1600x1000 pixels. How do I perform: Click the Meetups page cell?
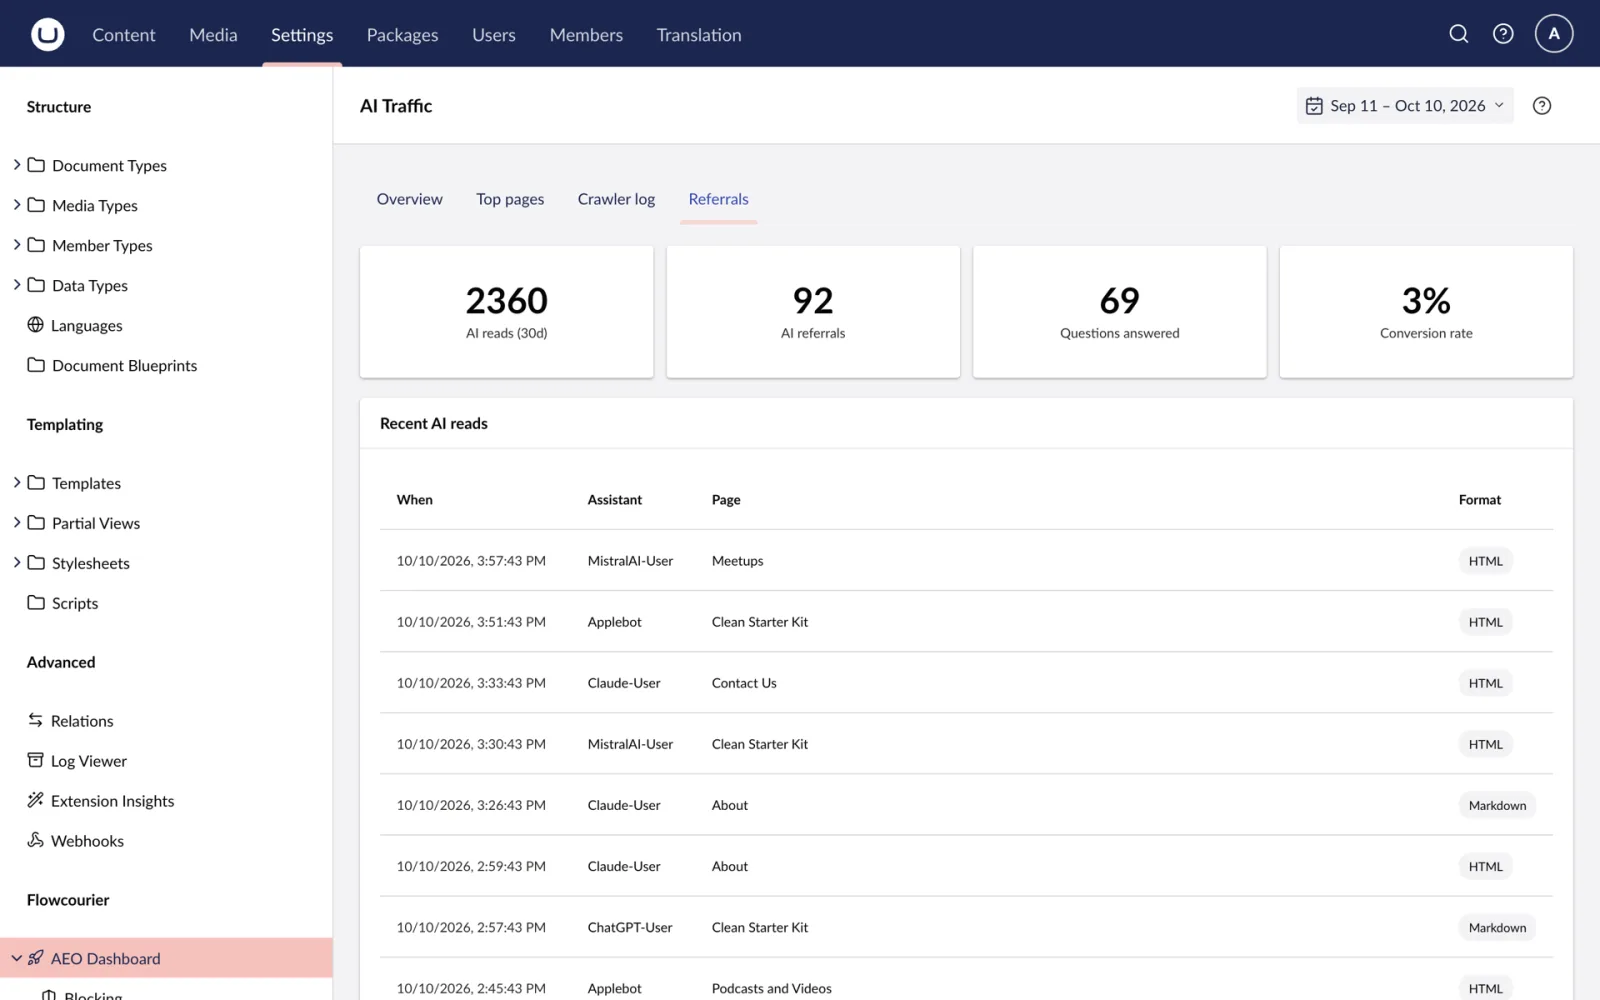[x=737, y=561]
